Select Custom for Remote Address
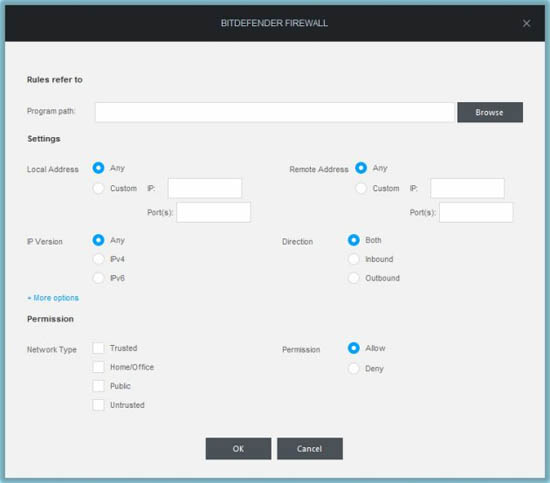This screenshot has height=483, width=550. point(361,188)
